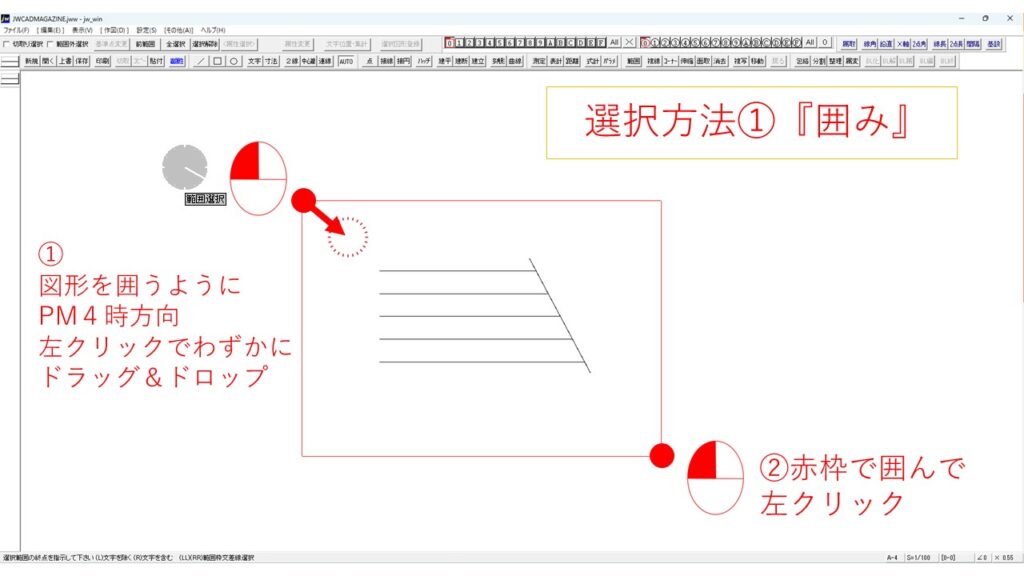This screenshot has width=1024, height=576.
Task: Pick the ハッチ hatch tool
Action: [424, 61]
